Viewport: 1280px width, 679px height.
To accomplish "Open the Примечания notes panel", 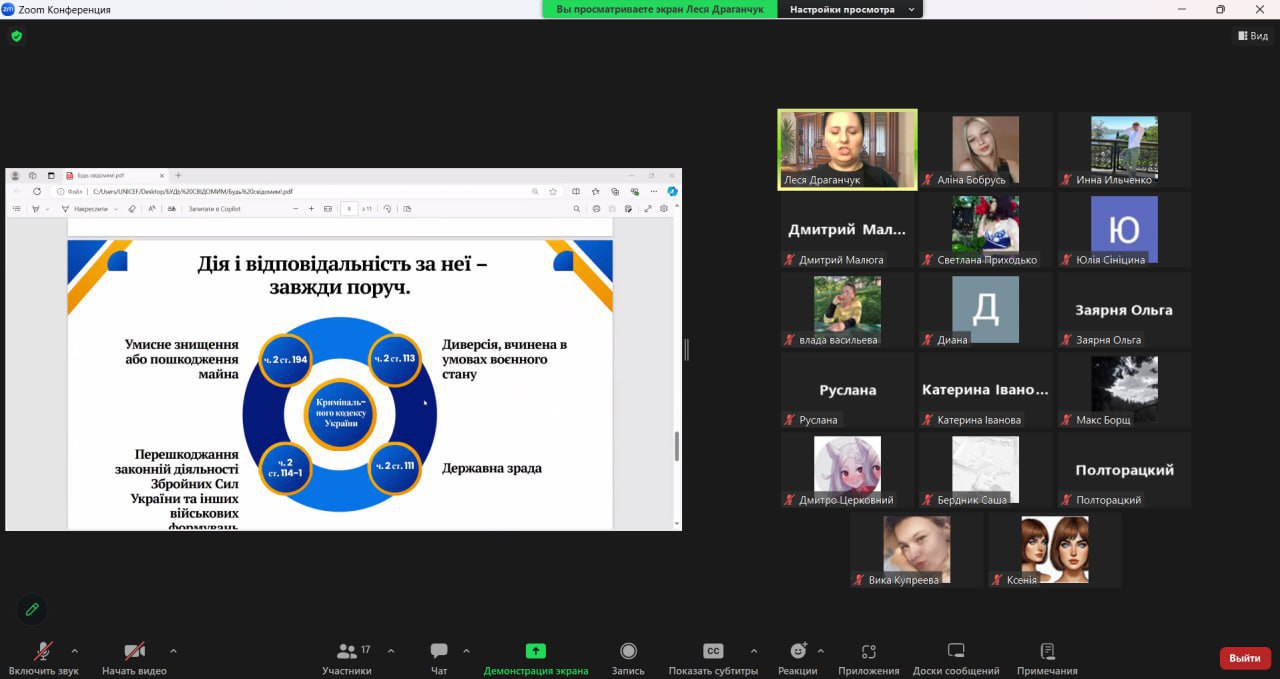I will click(1047, 658).
